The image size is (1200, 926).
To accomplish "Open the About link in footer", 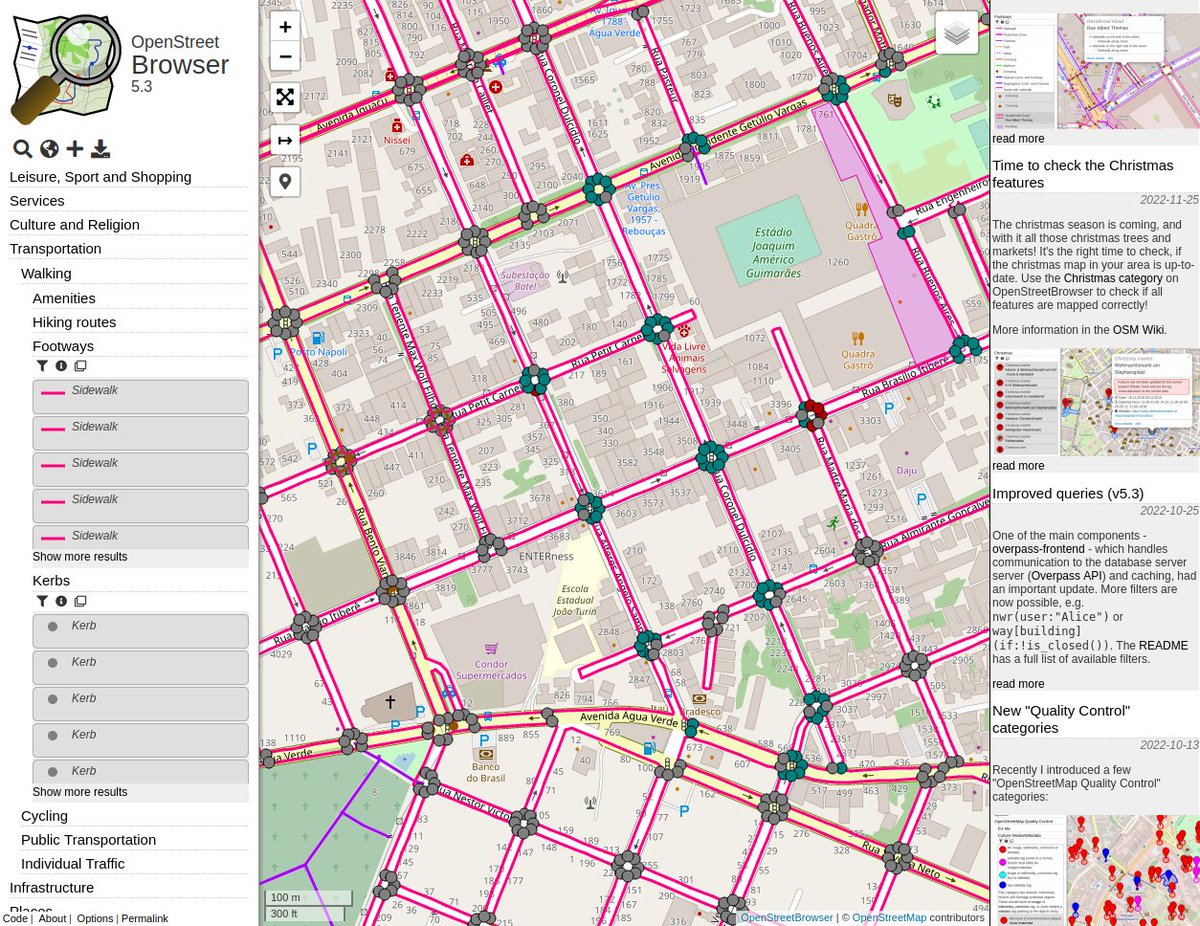I will pyautogui.click(x=52, y=918).
